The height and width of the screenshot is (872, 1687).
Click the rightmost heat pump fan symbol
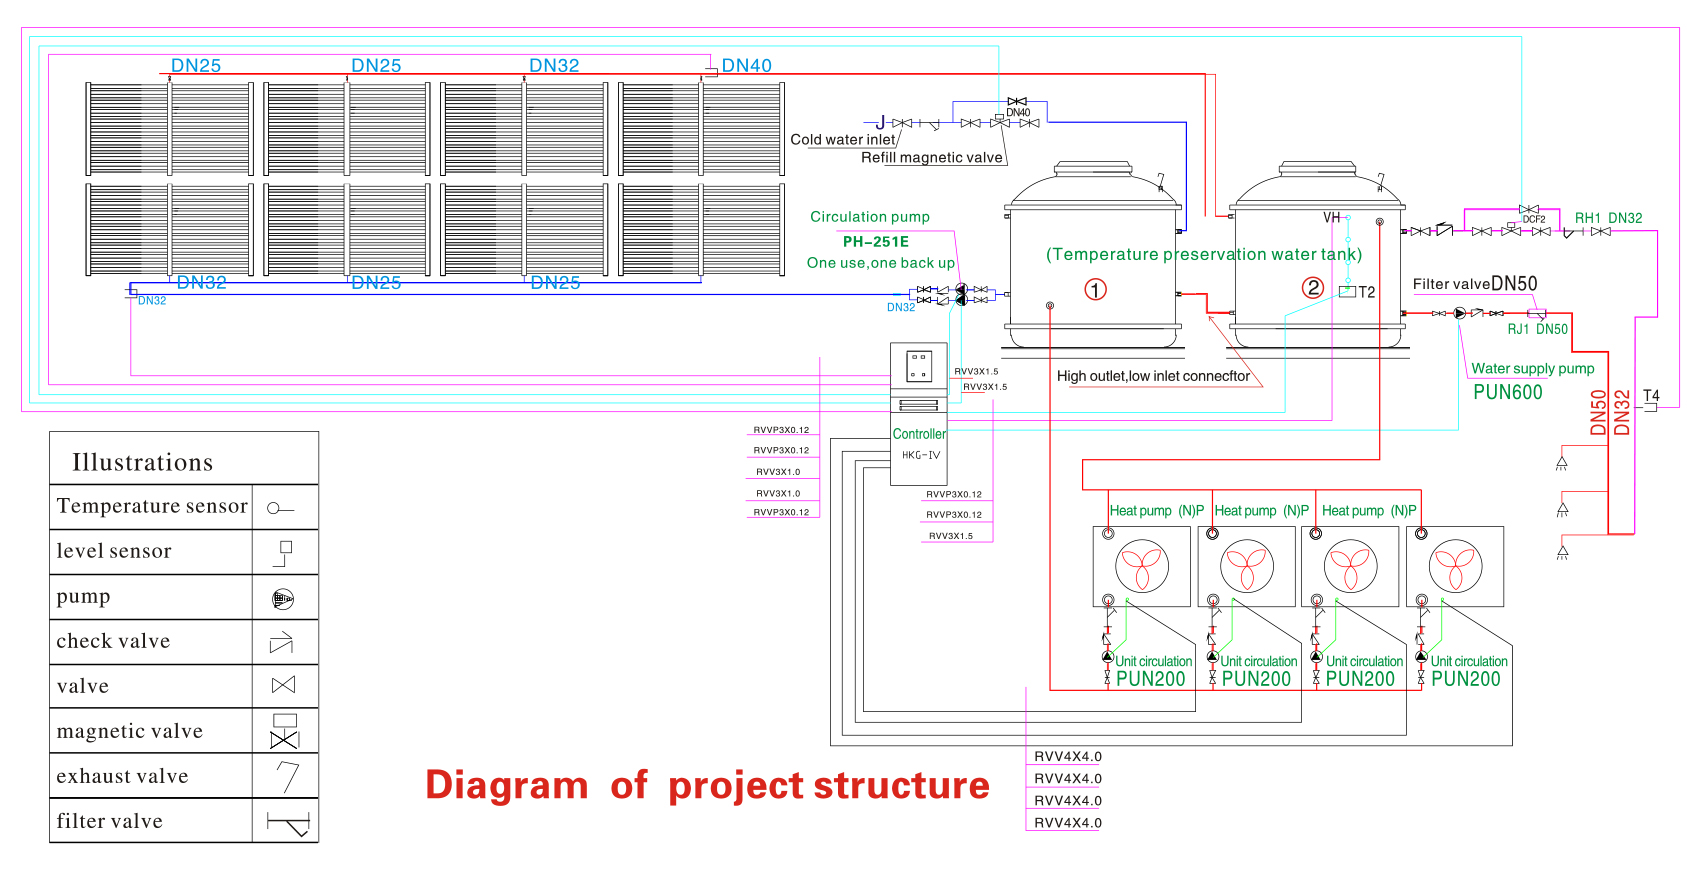(1455, 566)
